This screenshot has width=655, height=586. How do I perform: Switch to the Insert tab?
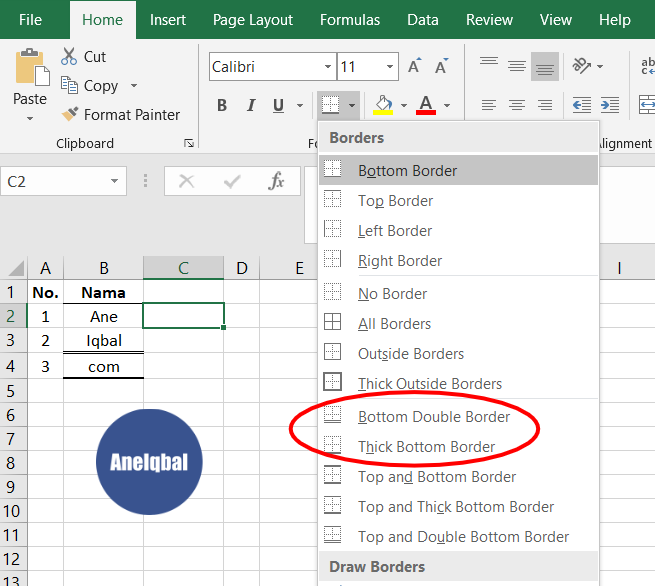tap(168, 20)
